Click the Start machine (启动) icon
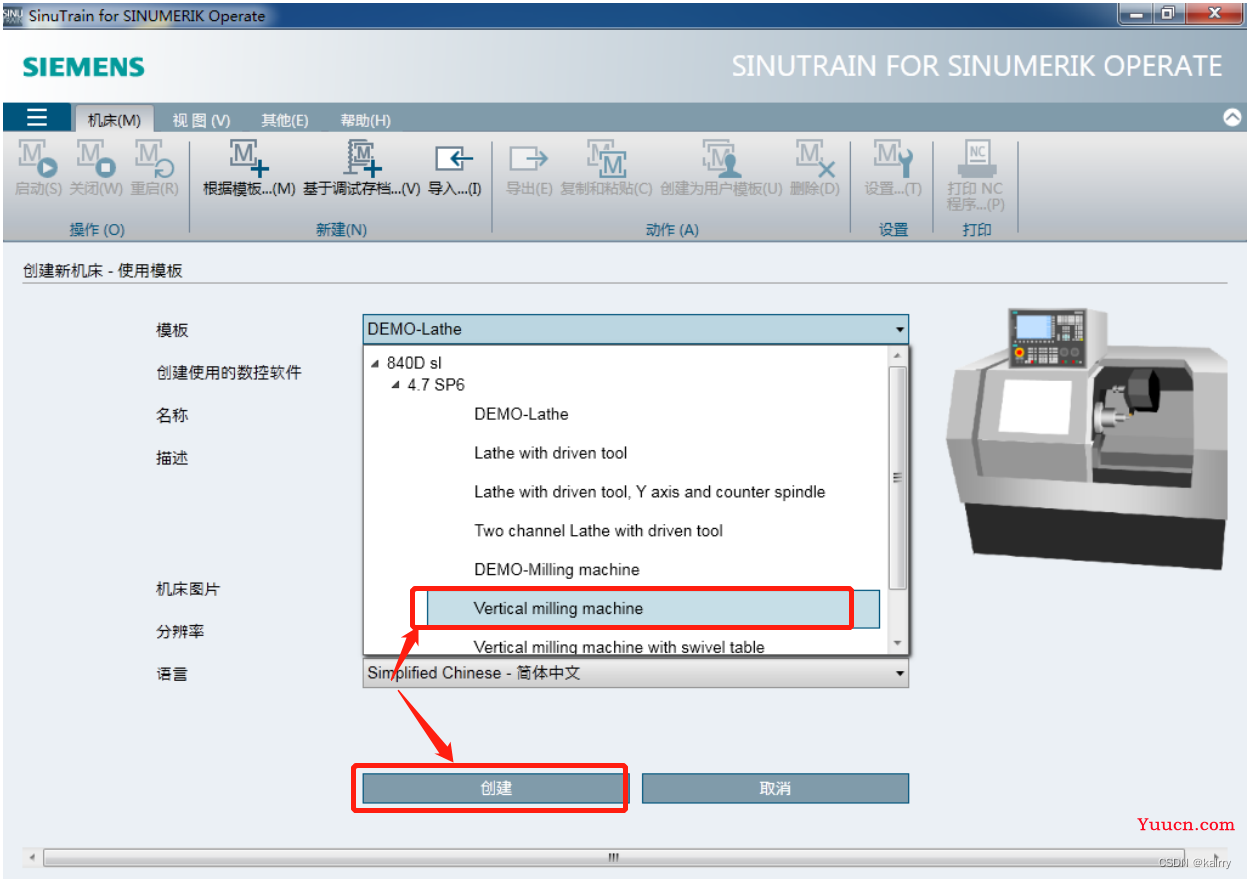 [x=38, y=158]
